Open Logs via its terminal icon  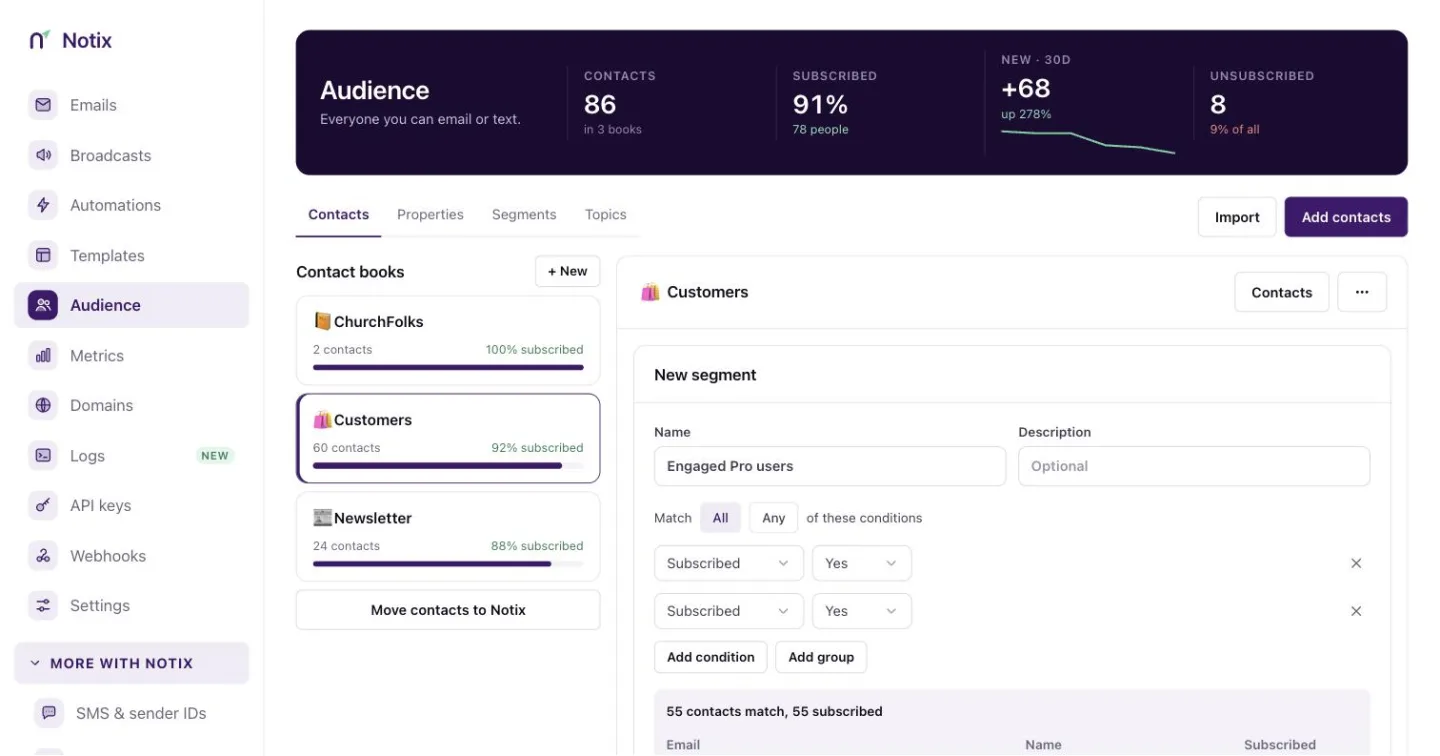[x=43, y=455]
